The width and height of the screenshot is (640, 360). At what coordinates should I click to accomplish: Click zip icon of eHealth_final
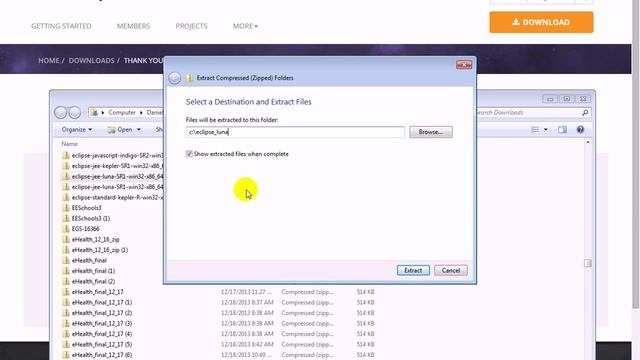[x=66, y=260]
